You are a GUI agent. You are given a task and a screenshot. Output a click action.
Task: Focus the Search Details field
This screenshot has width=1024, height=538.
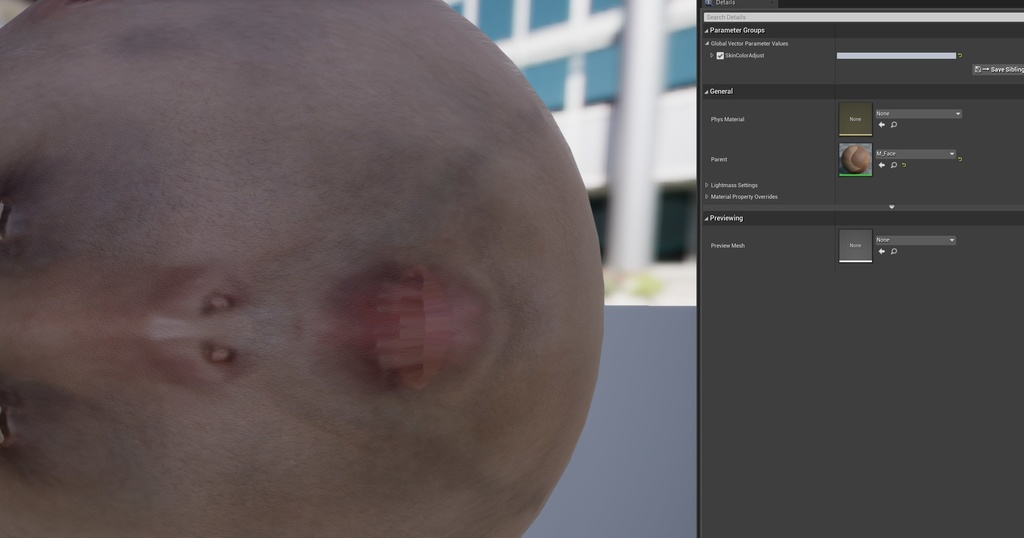[x=863, y=17]
